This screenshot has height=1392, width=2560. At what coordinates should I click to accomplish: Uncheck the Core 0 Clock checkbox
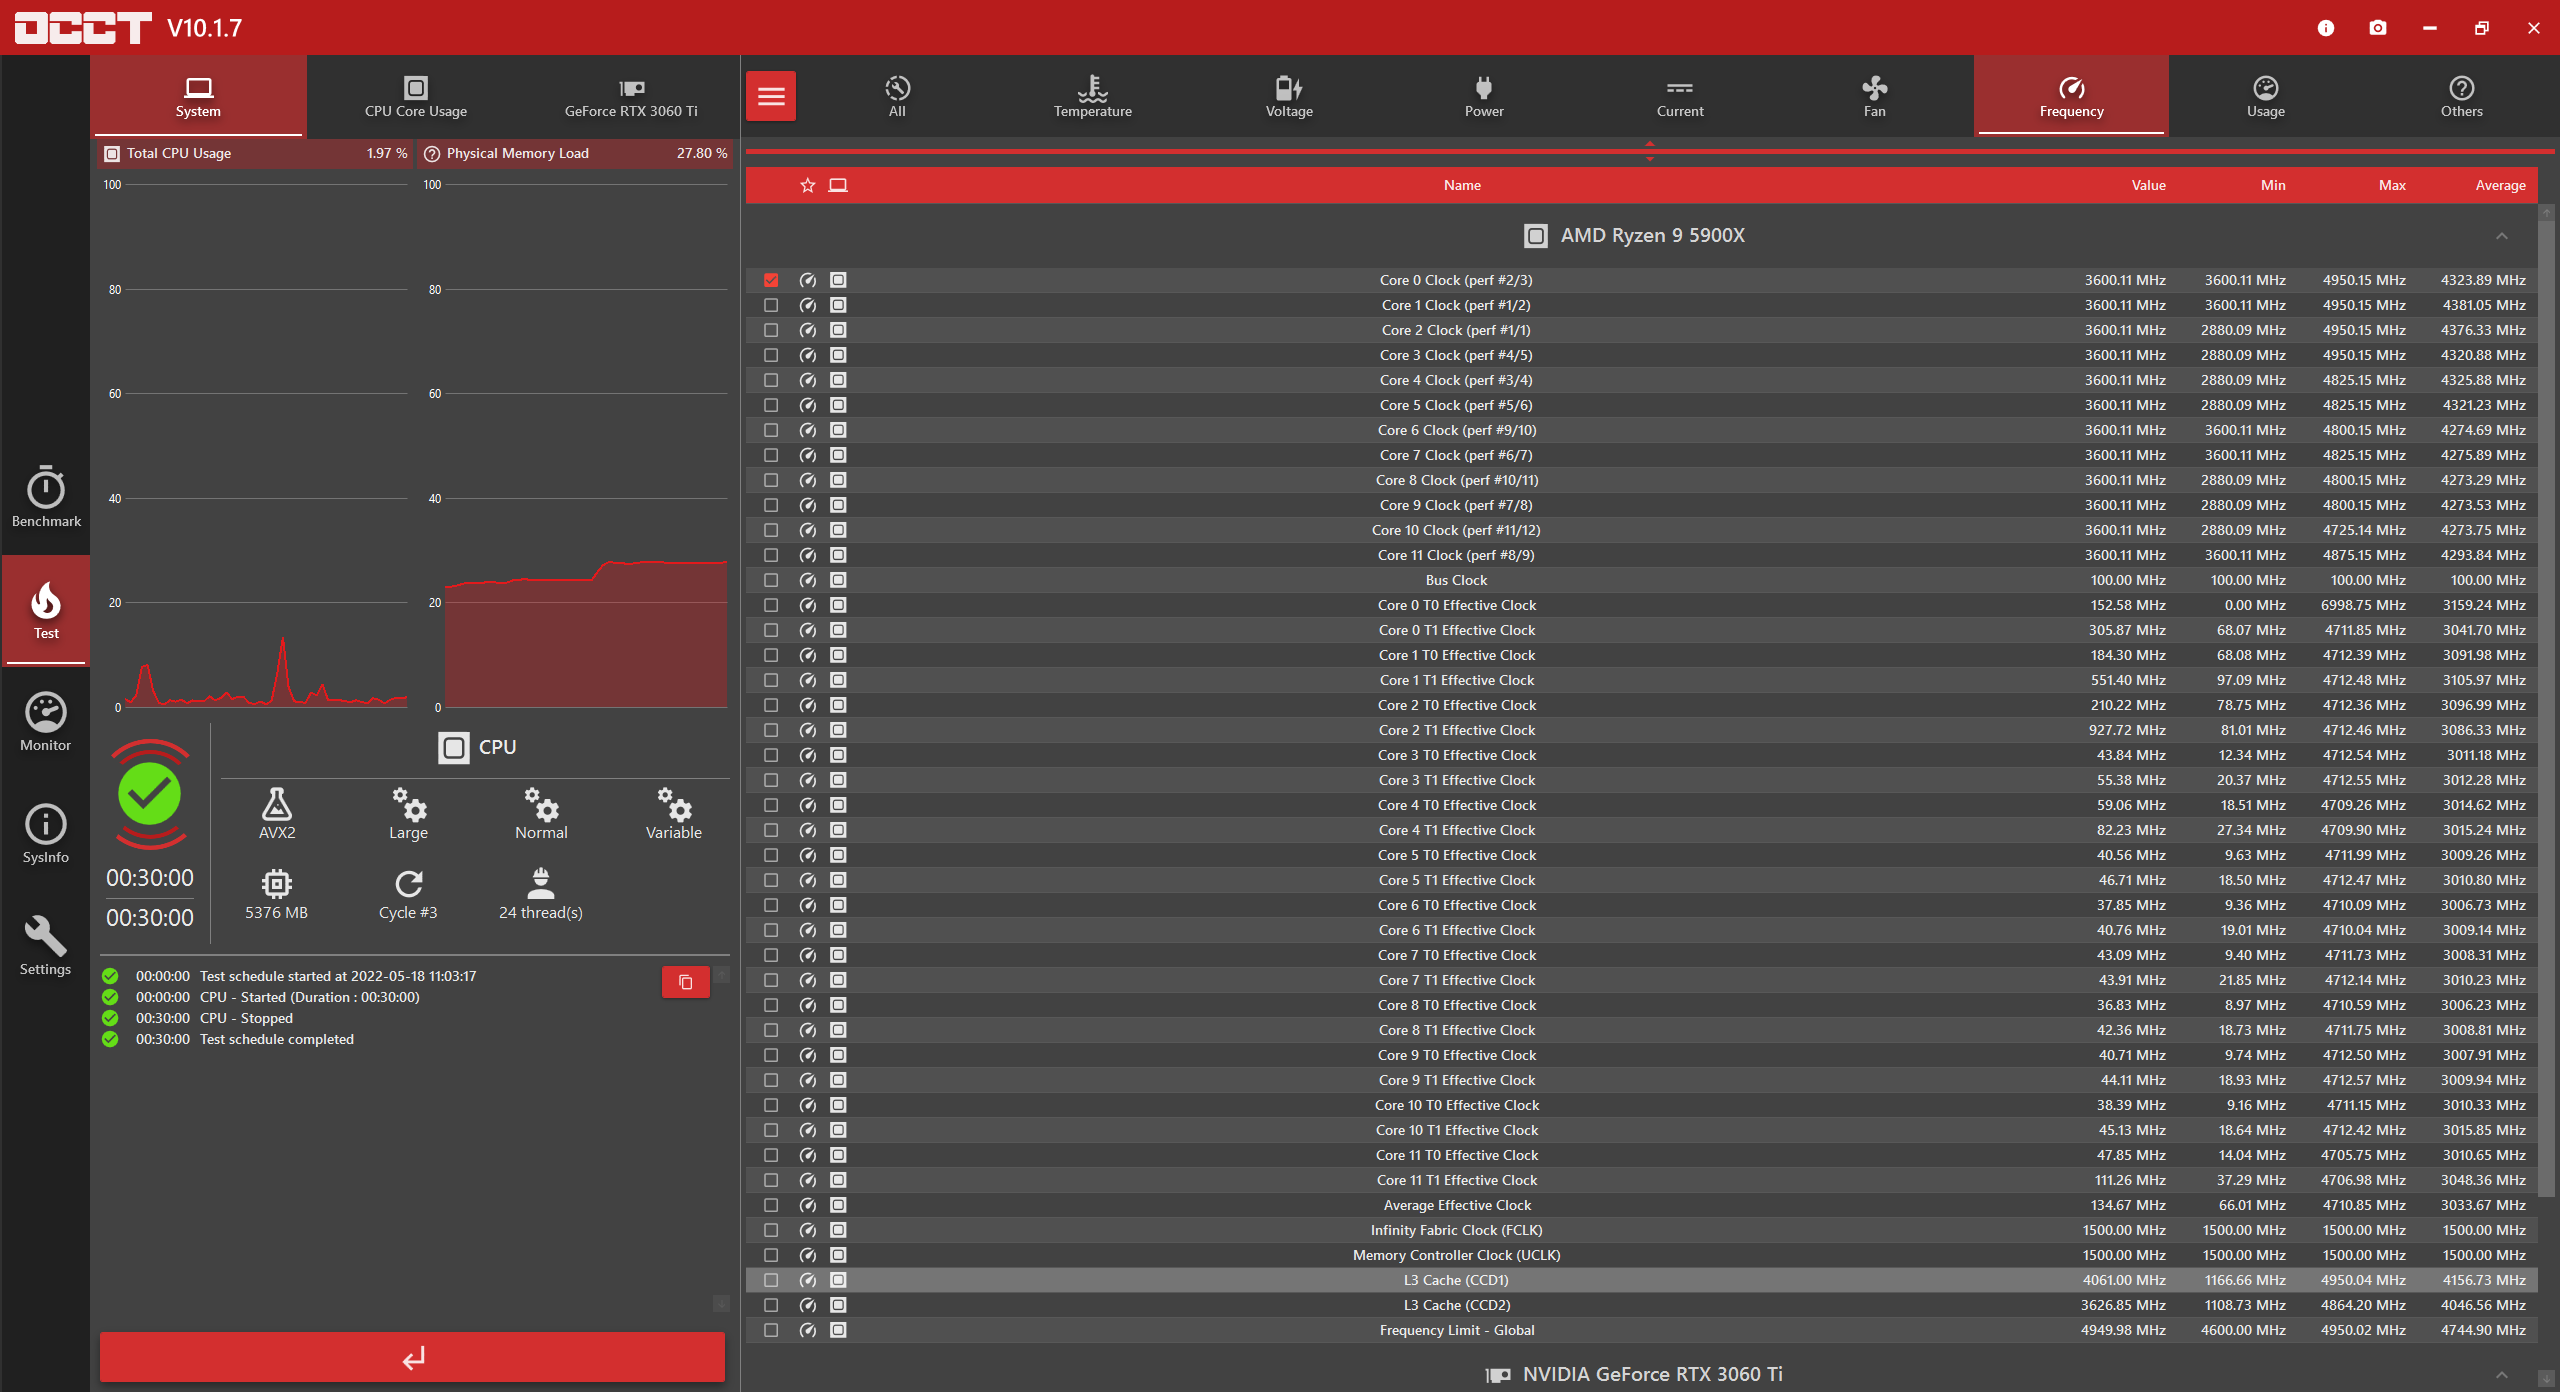(771, 280)
